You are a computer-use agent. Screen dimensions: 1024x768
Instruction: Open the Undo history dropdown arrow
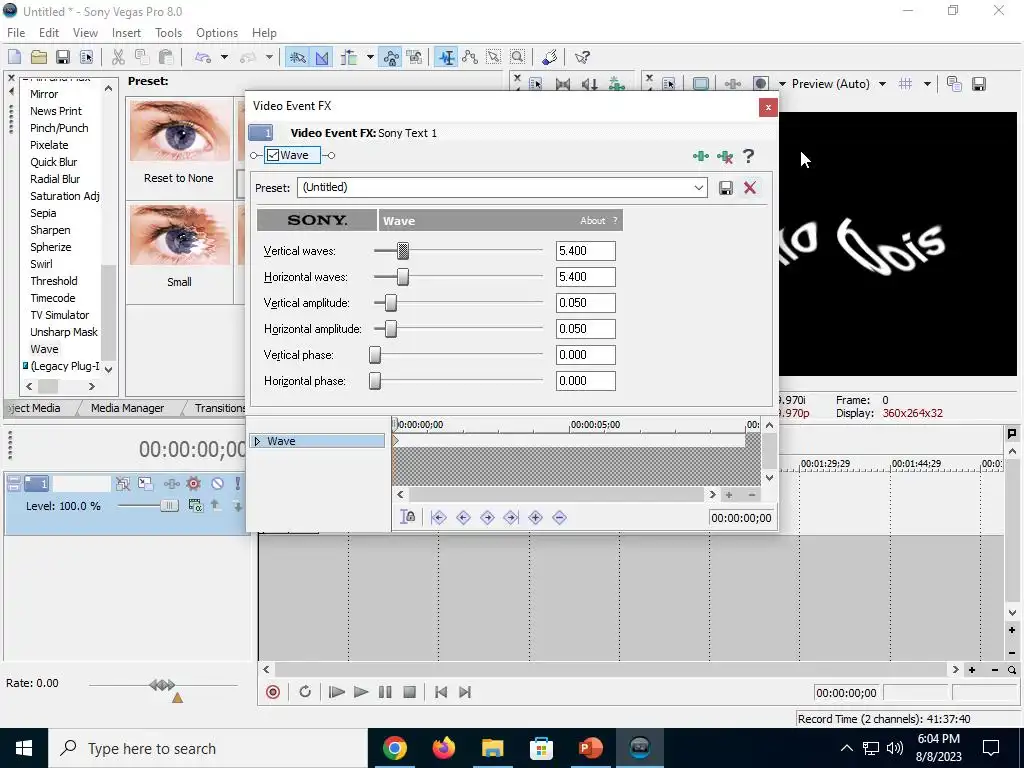coord(224,57)
